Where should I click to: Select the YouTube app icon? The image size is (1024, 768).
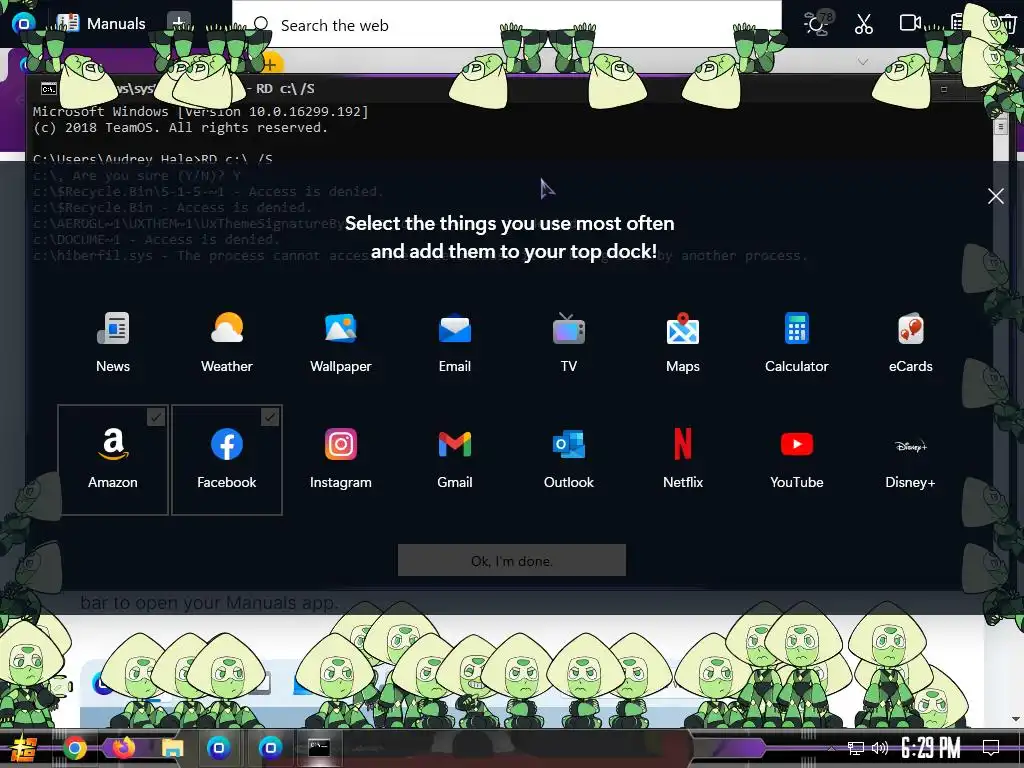tap(797, 444)
